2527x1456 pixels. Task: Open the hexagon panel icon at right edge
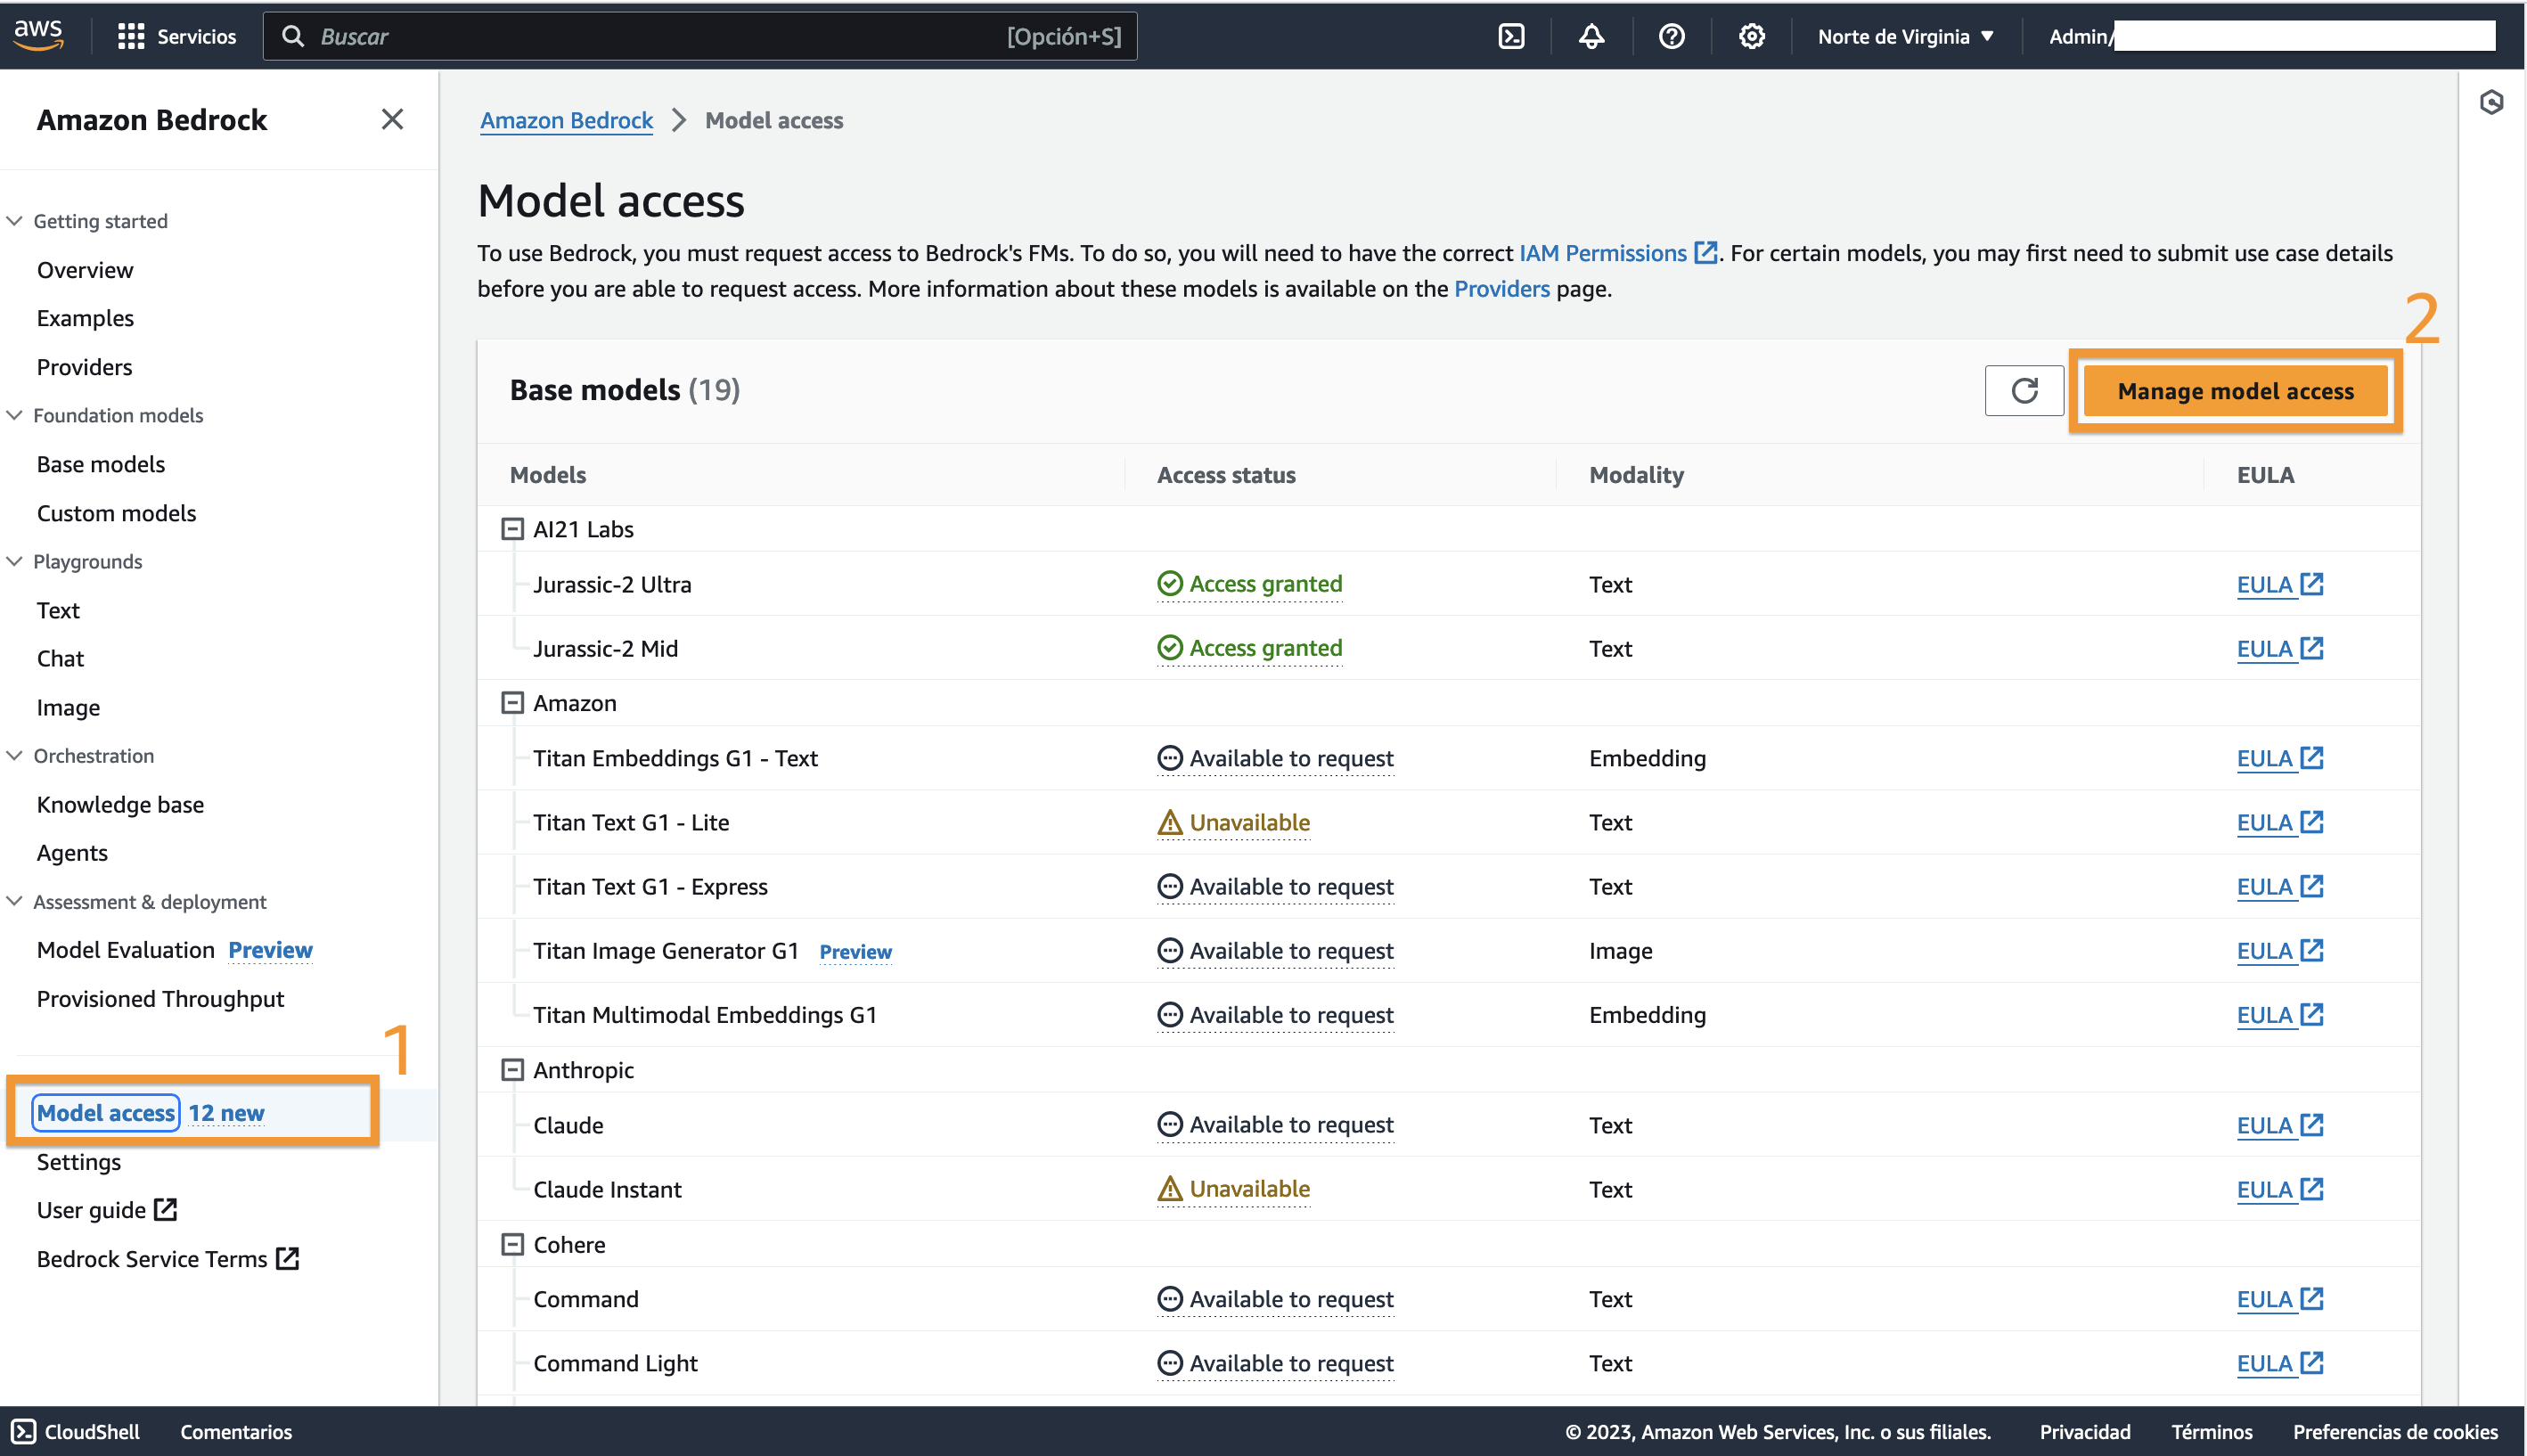coord(2491,102)
